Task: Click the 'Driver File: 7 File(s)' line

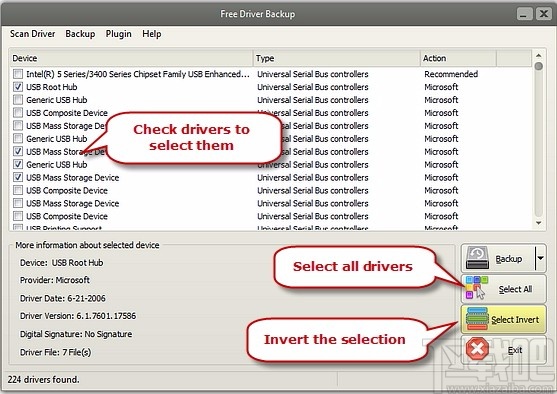Action: tap(55, 352)
